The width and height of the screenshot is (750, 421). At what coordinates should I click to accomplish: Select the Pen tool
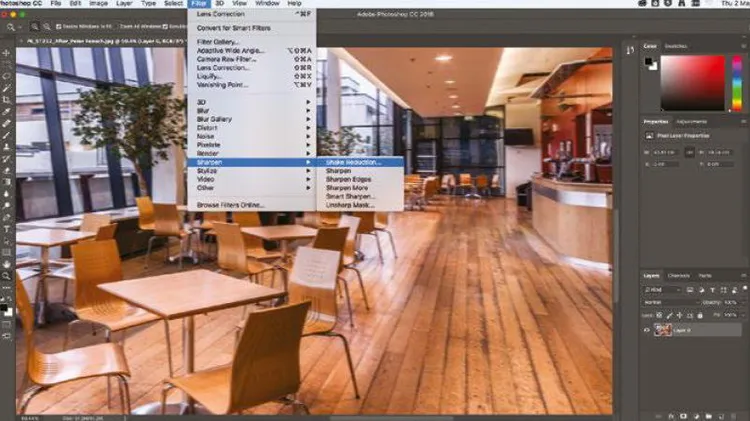point(6,217)
